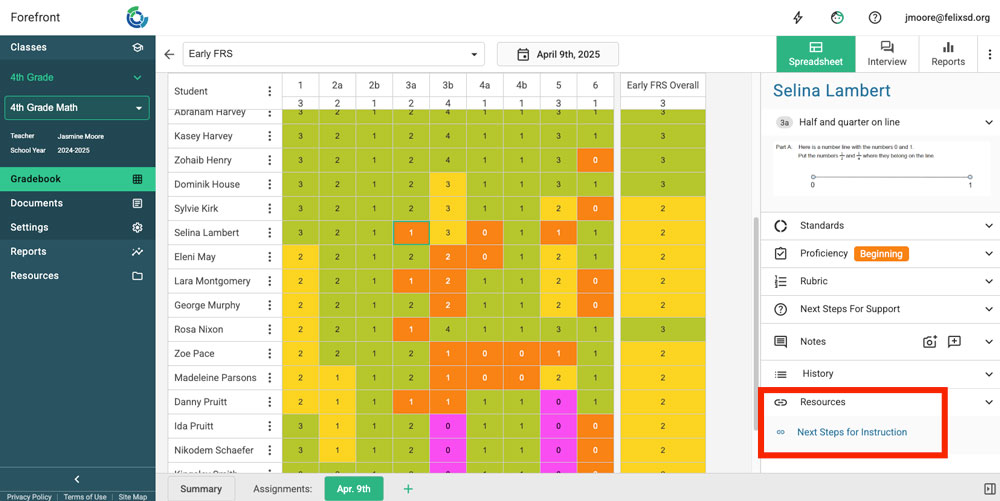
Task: Click the back arrow beside Early FRS
Action: pos(169,54)
